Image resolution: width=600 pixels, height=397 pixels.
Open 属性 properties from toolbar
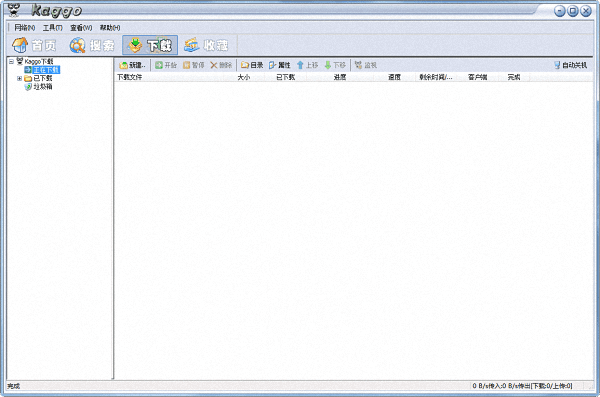280,65
